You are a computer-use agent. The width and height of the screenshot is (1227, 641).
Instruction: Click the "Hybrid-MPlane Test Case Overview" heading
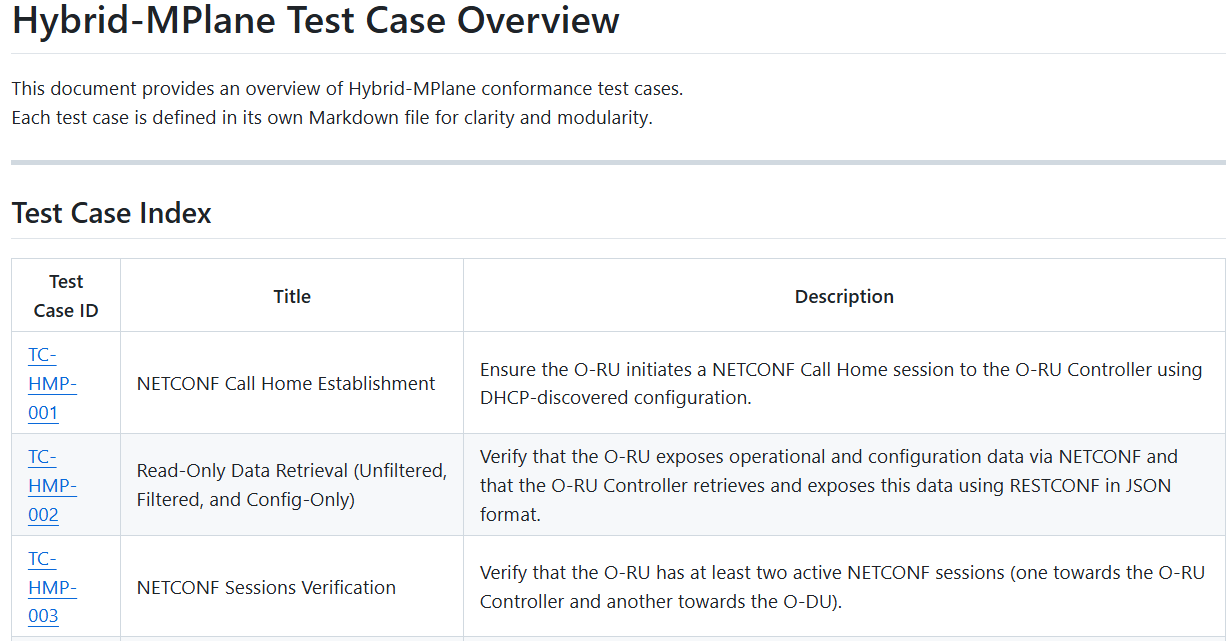click(315, 20)
